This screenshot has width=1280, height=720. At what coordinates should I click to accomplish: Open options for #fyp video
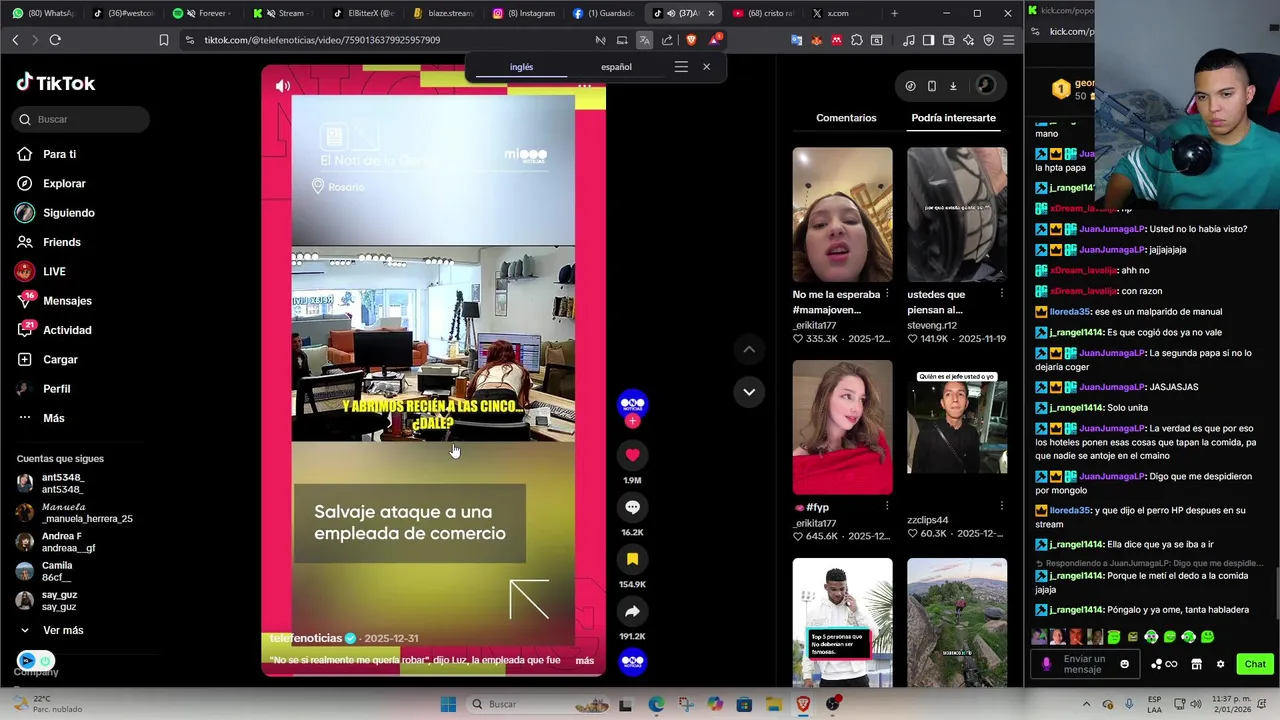886,506
